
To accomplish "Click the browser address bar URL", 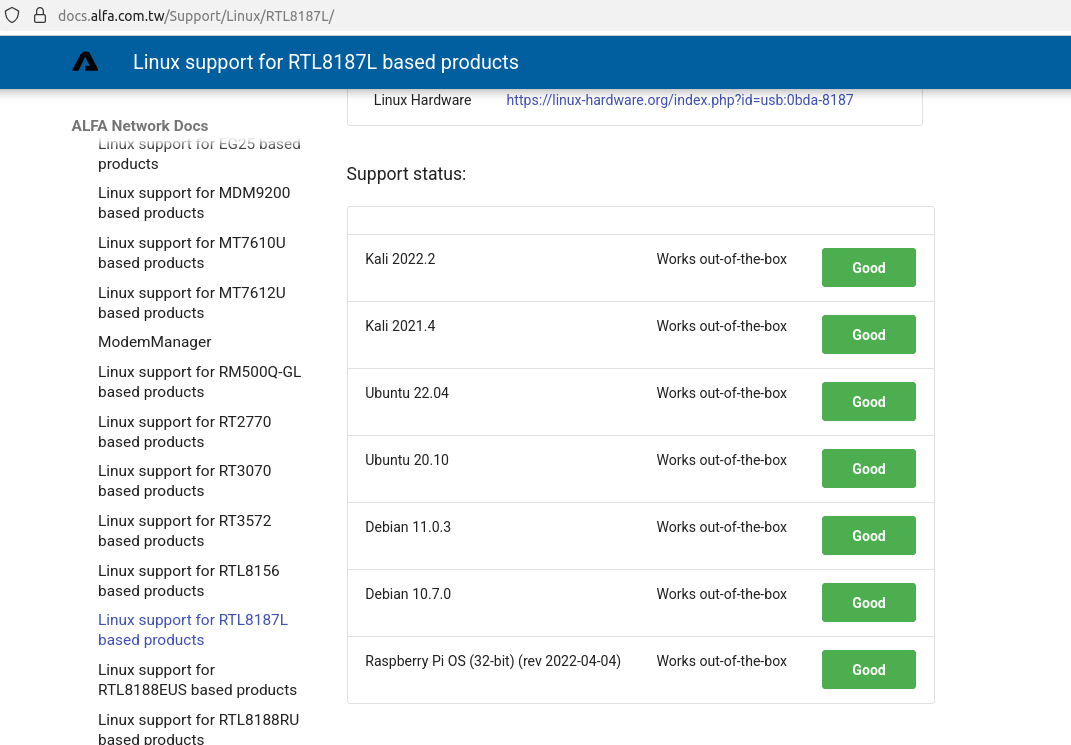I will point(195,16).
